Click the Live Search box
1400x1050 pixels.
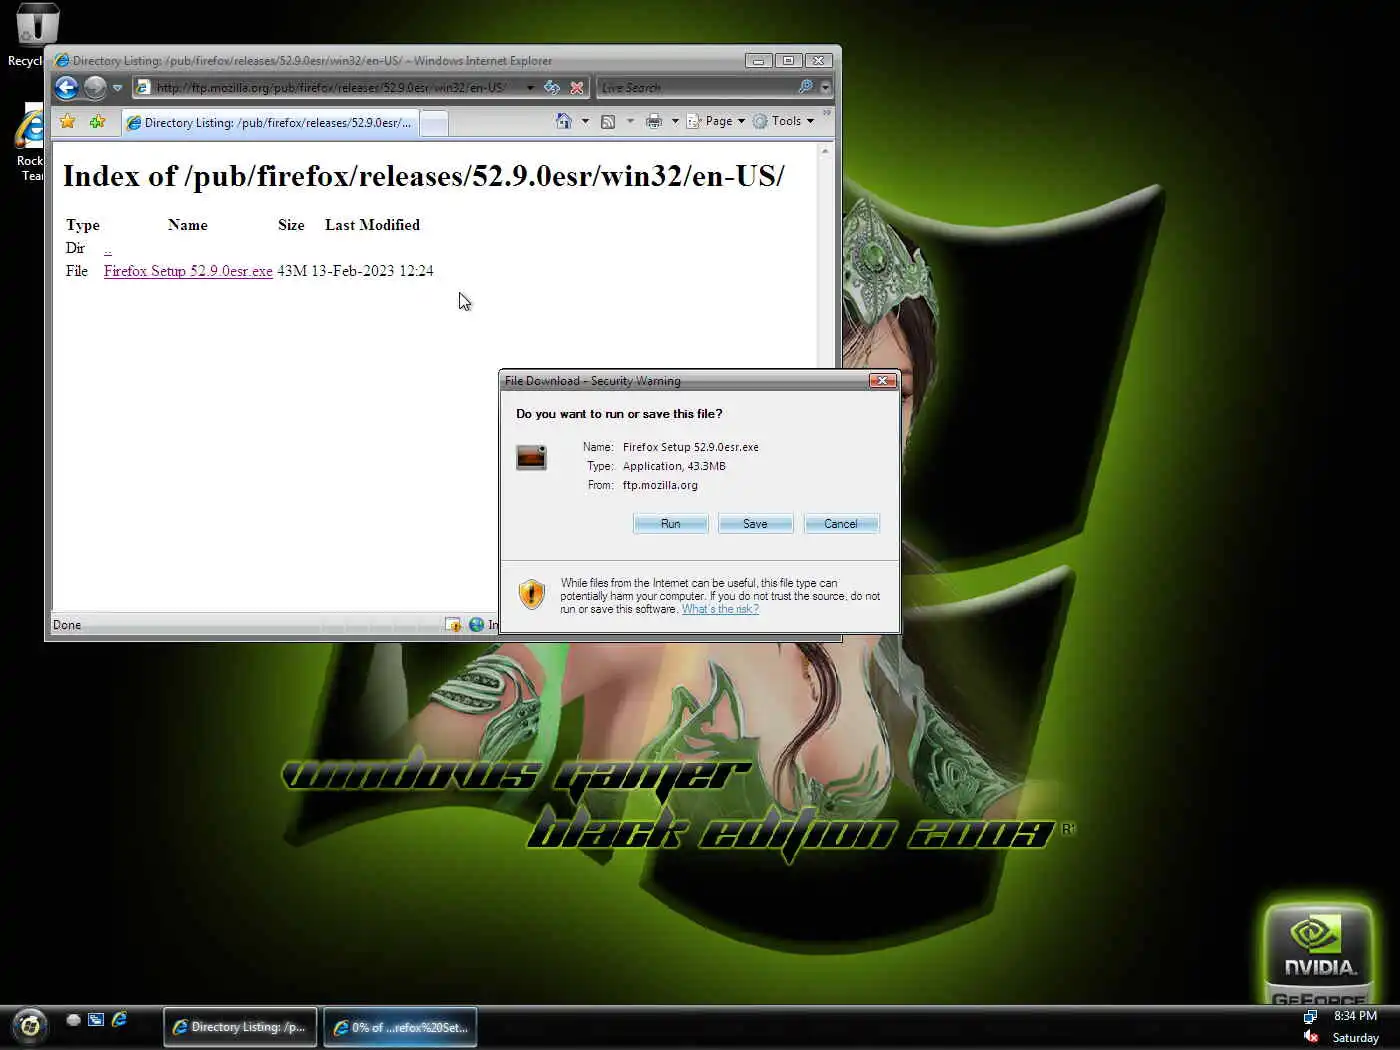697,88
